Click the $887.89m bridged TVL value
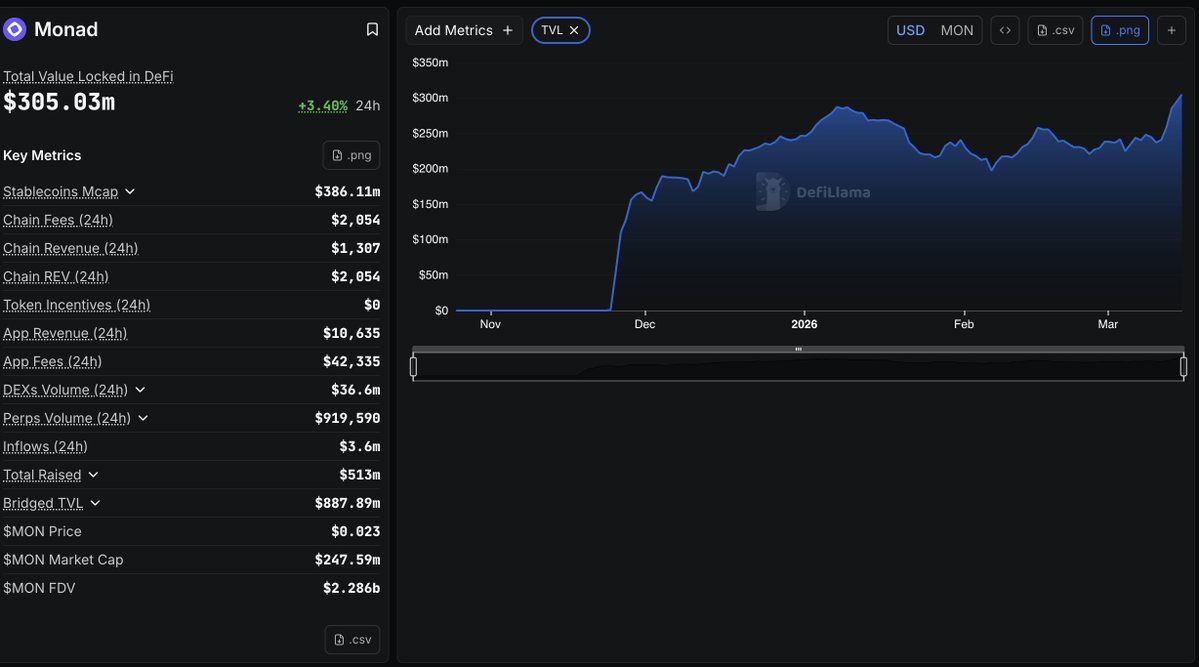Viewport: 1199px width, 667px height. 347,503
